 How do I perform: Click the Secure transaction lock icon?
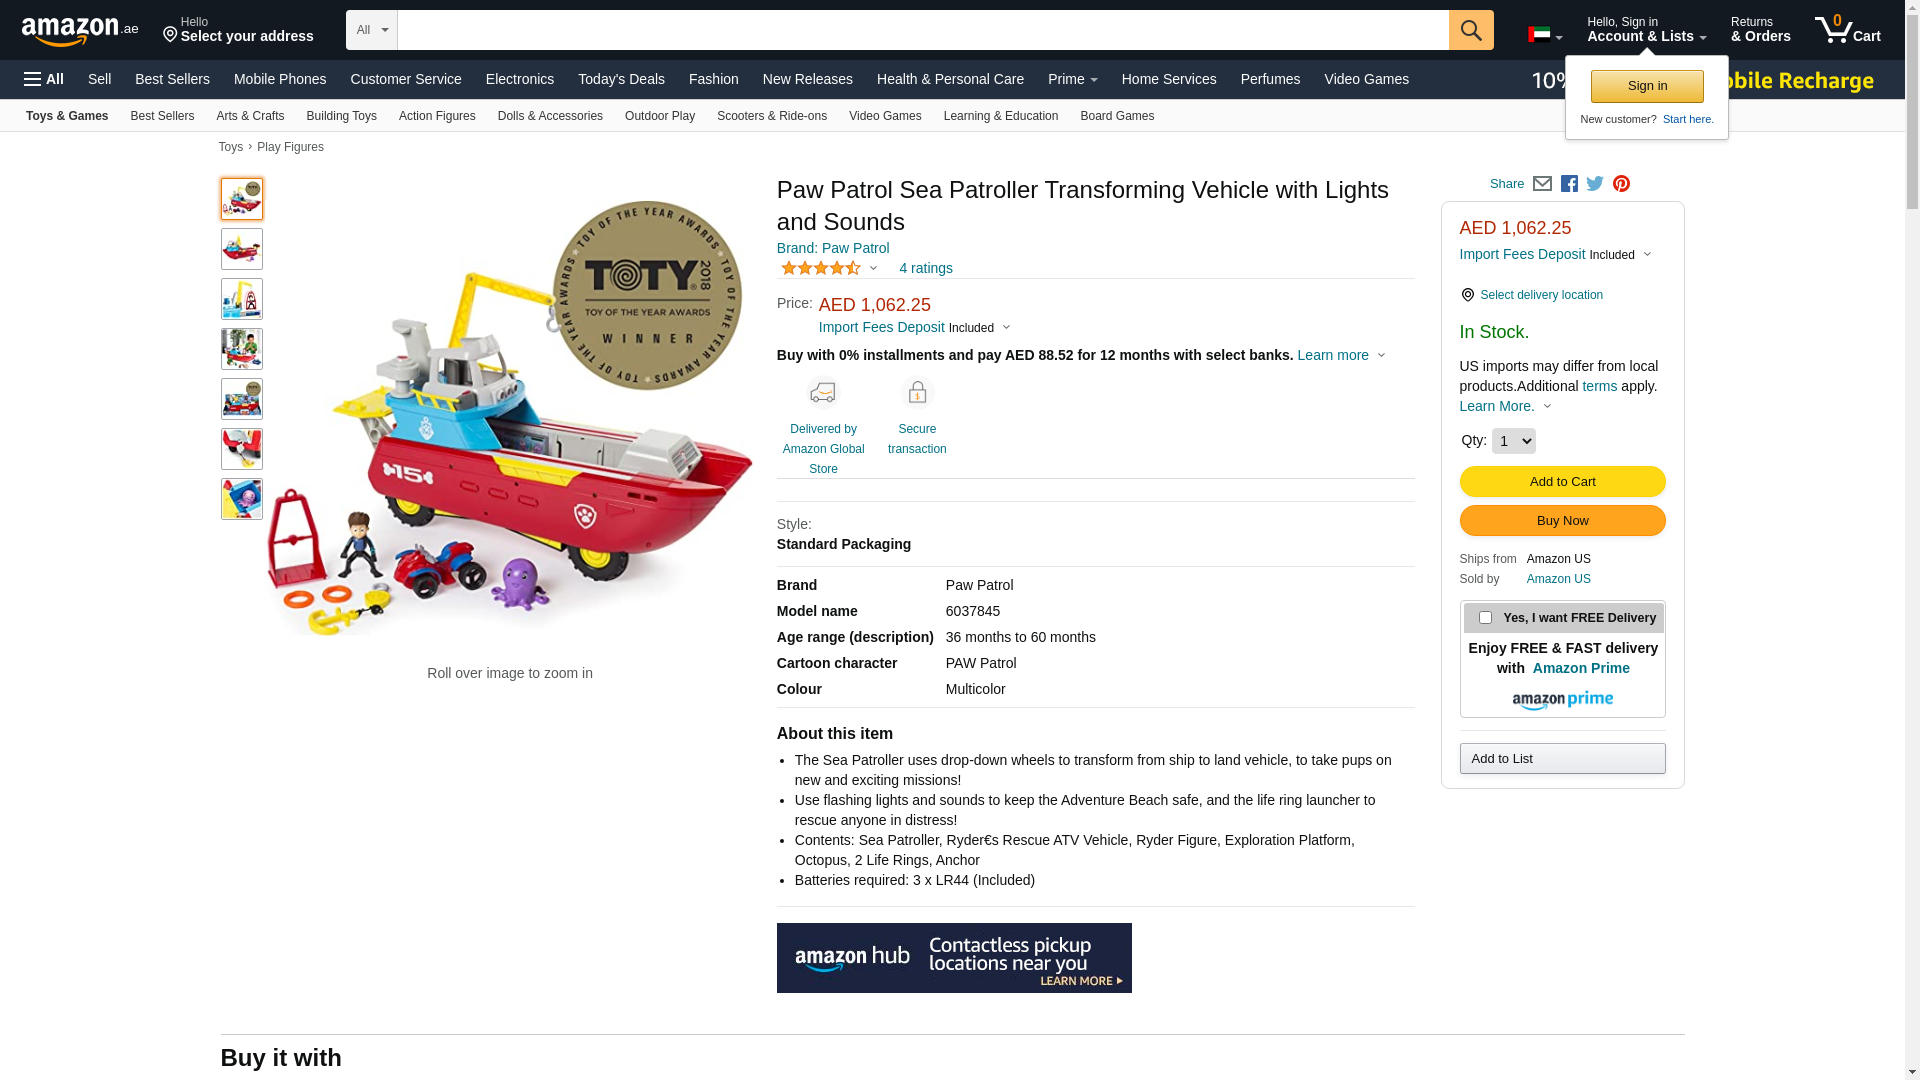(x=917, y=393)
